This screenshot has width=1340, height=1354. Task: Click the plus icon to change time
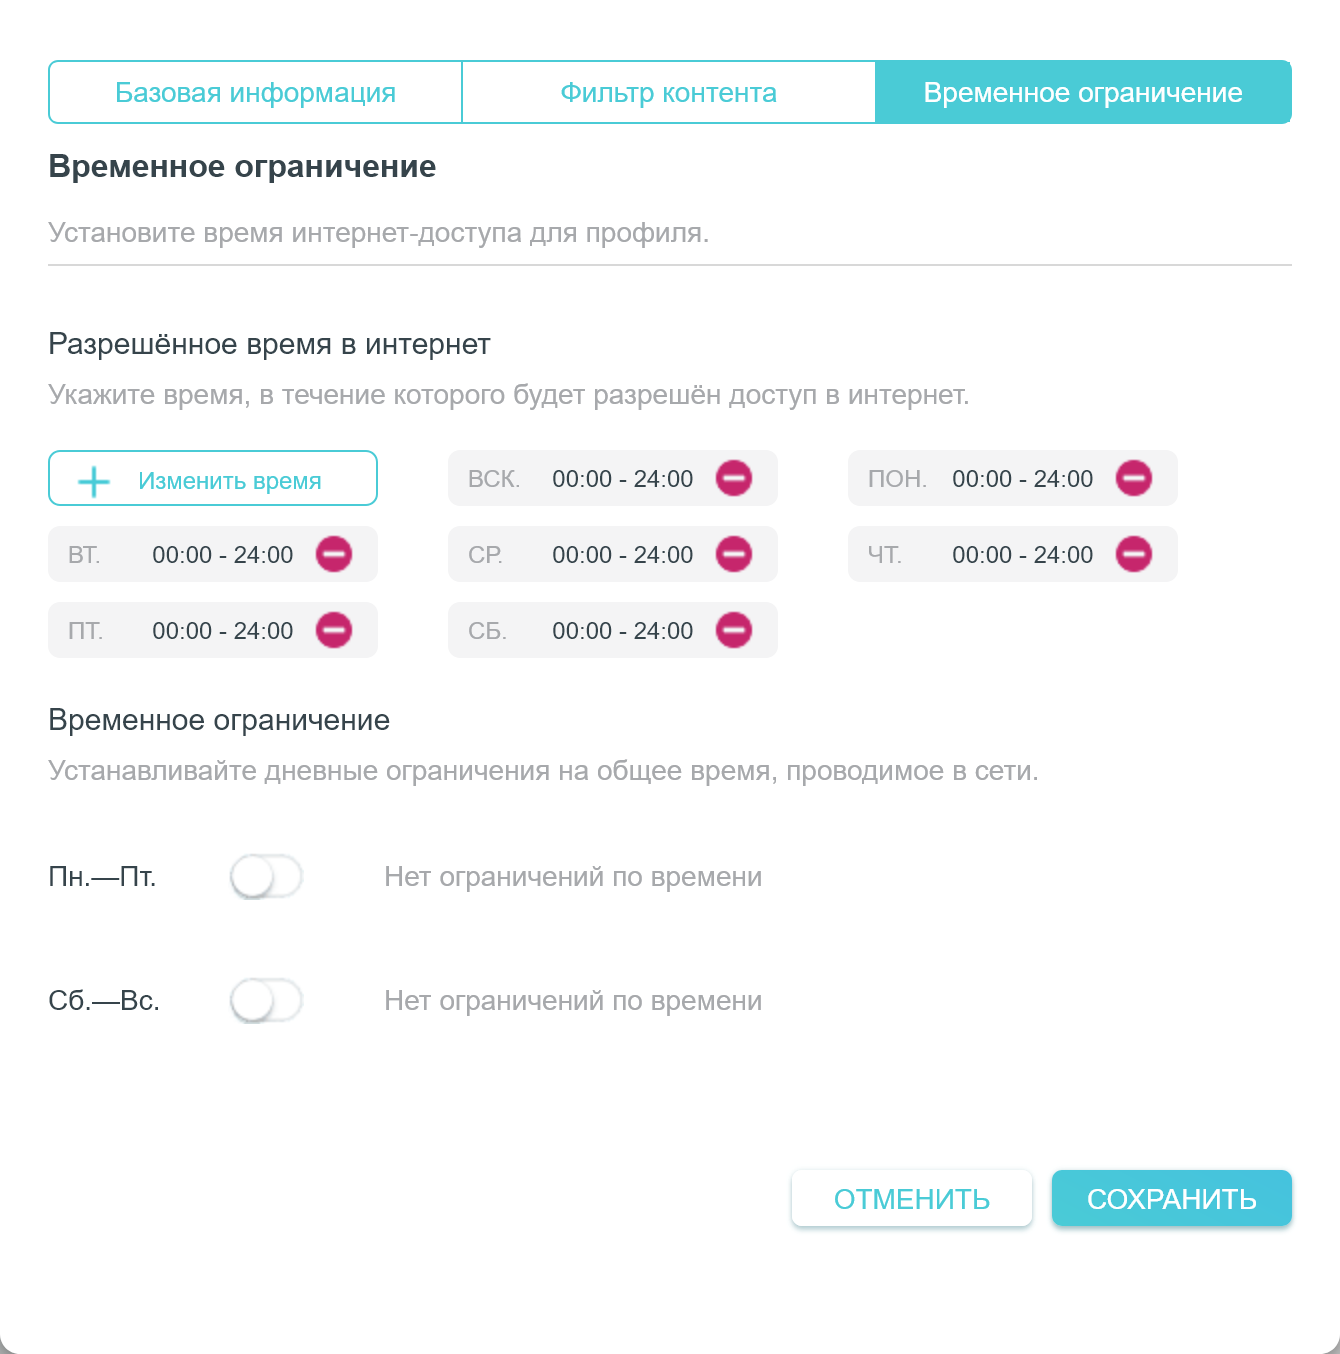click(x=94, y=481)
